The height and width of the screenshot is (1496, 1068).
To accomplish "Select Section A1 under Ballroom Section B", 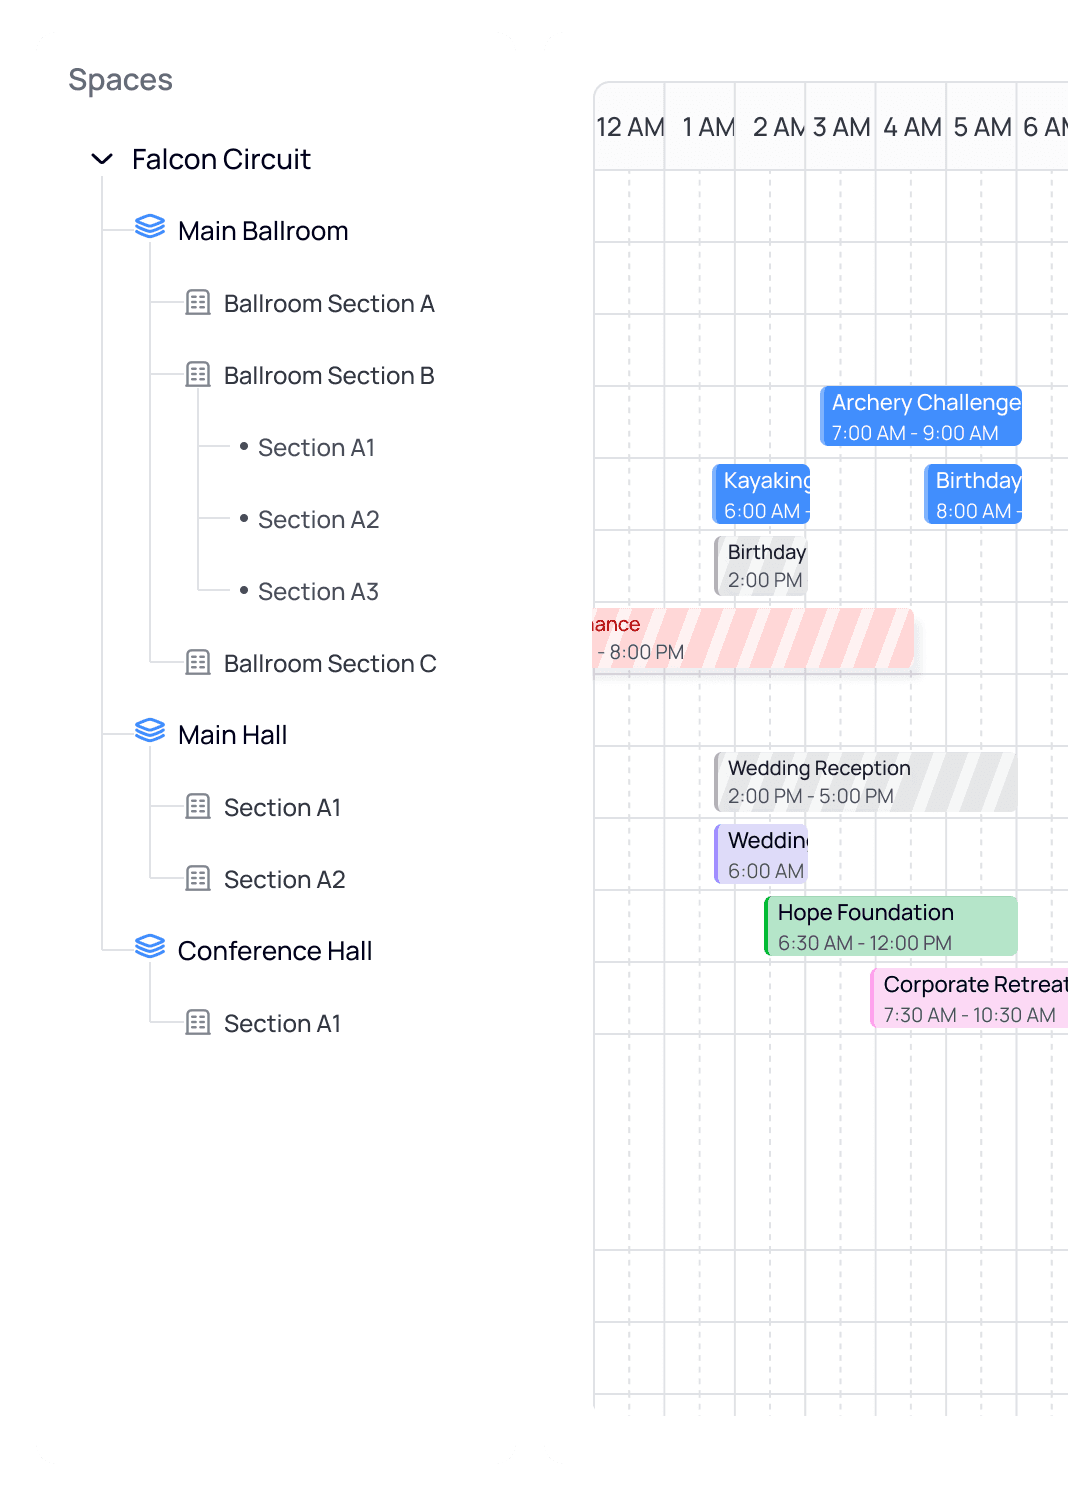I will coord(316,447).
